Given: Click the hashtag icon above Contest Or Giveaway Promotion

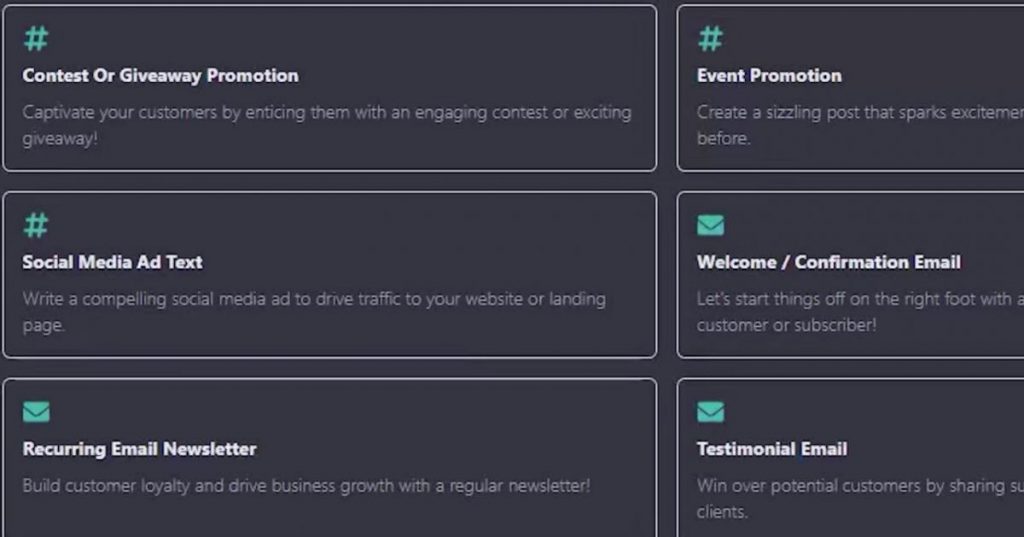Looking at the screenshot, I should pos(36,39).
